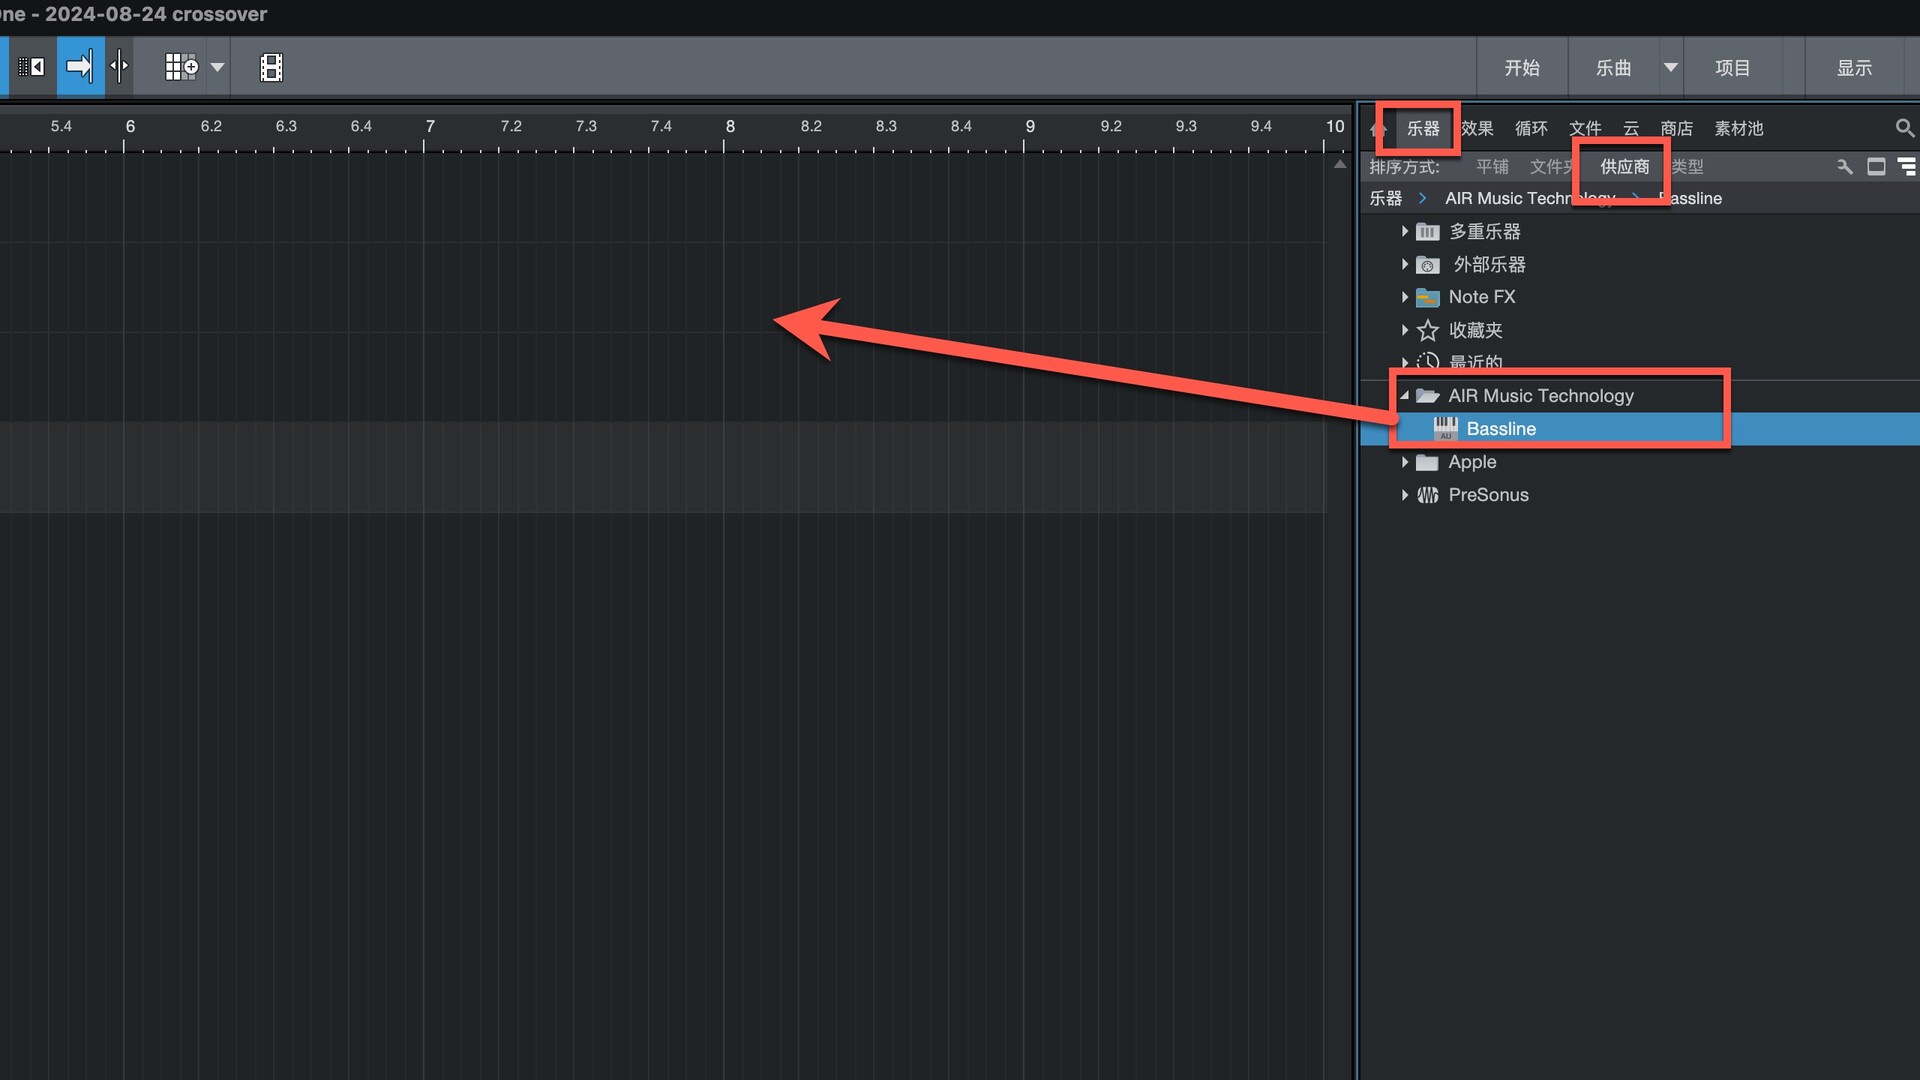This screenshot has width=1920, height=1080.
Task: Click the 开始 button
Action: point(1522,67)
